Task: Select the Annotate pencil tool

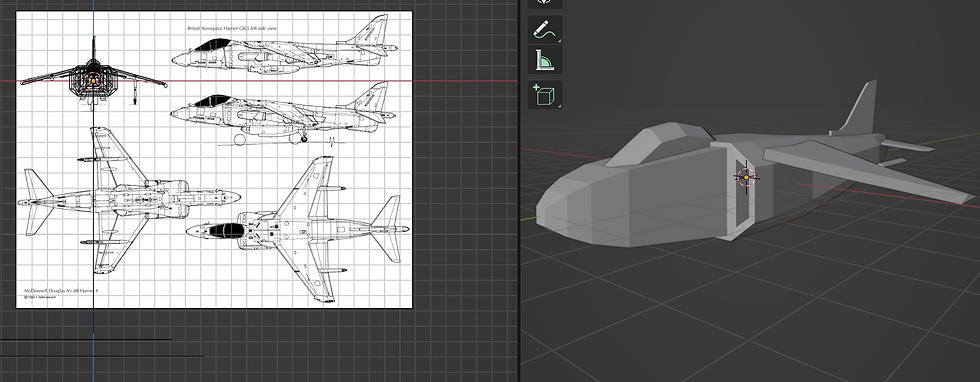Action: (544, 29)
